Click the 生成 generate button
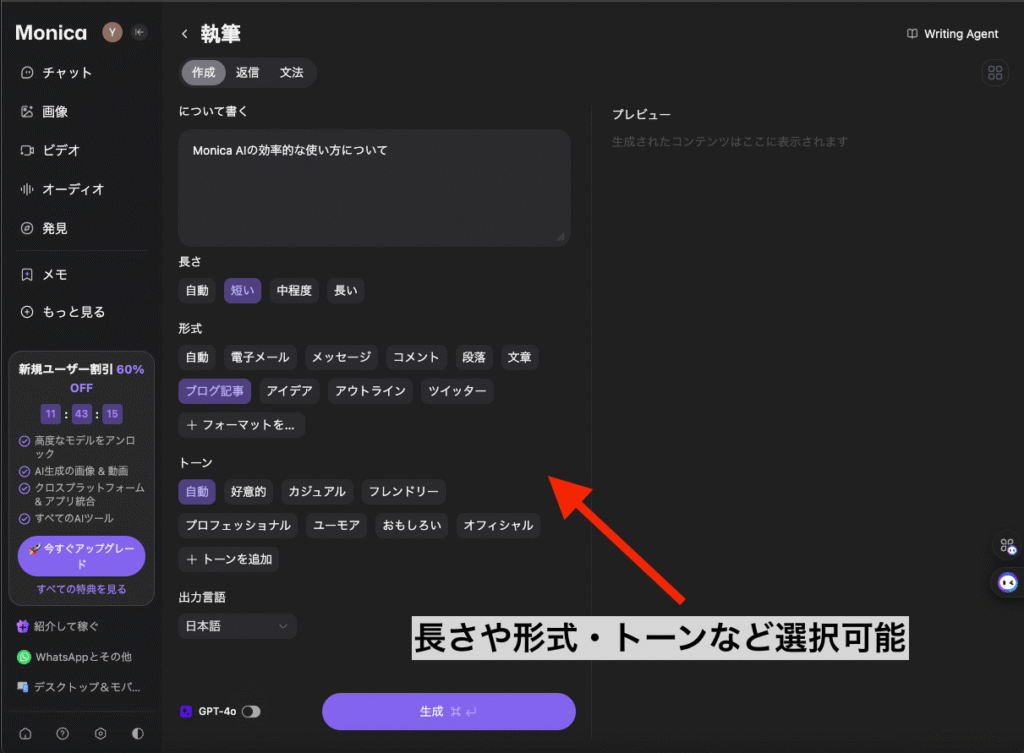Screen dimensions: 1024x753 [x=449, y=712]
